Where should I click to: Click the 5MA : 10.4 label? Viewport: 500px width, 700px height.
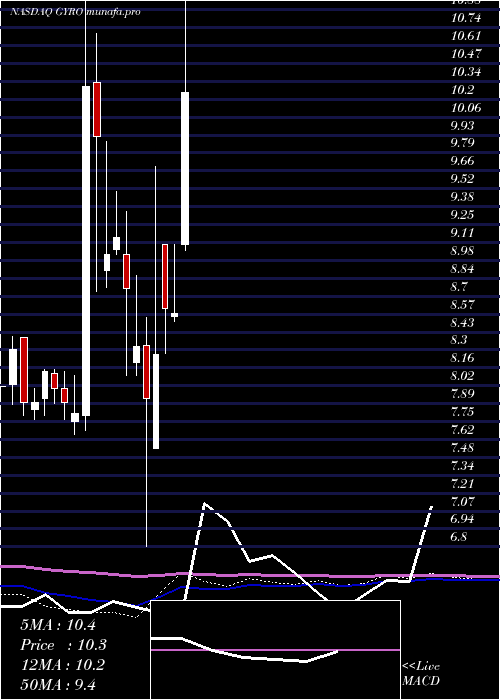[x=58, y=625]
